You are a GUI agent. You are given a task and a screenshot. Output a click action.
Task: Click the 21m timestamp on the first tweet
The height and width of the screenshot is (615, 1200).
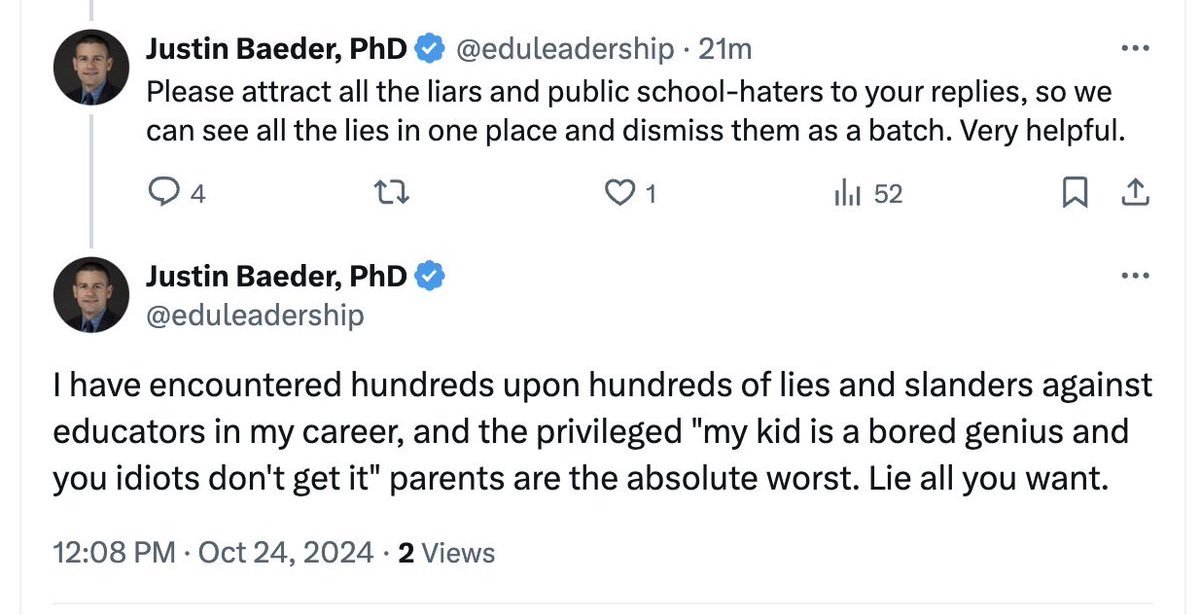point(726,48)
